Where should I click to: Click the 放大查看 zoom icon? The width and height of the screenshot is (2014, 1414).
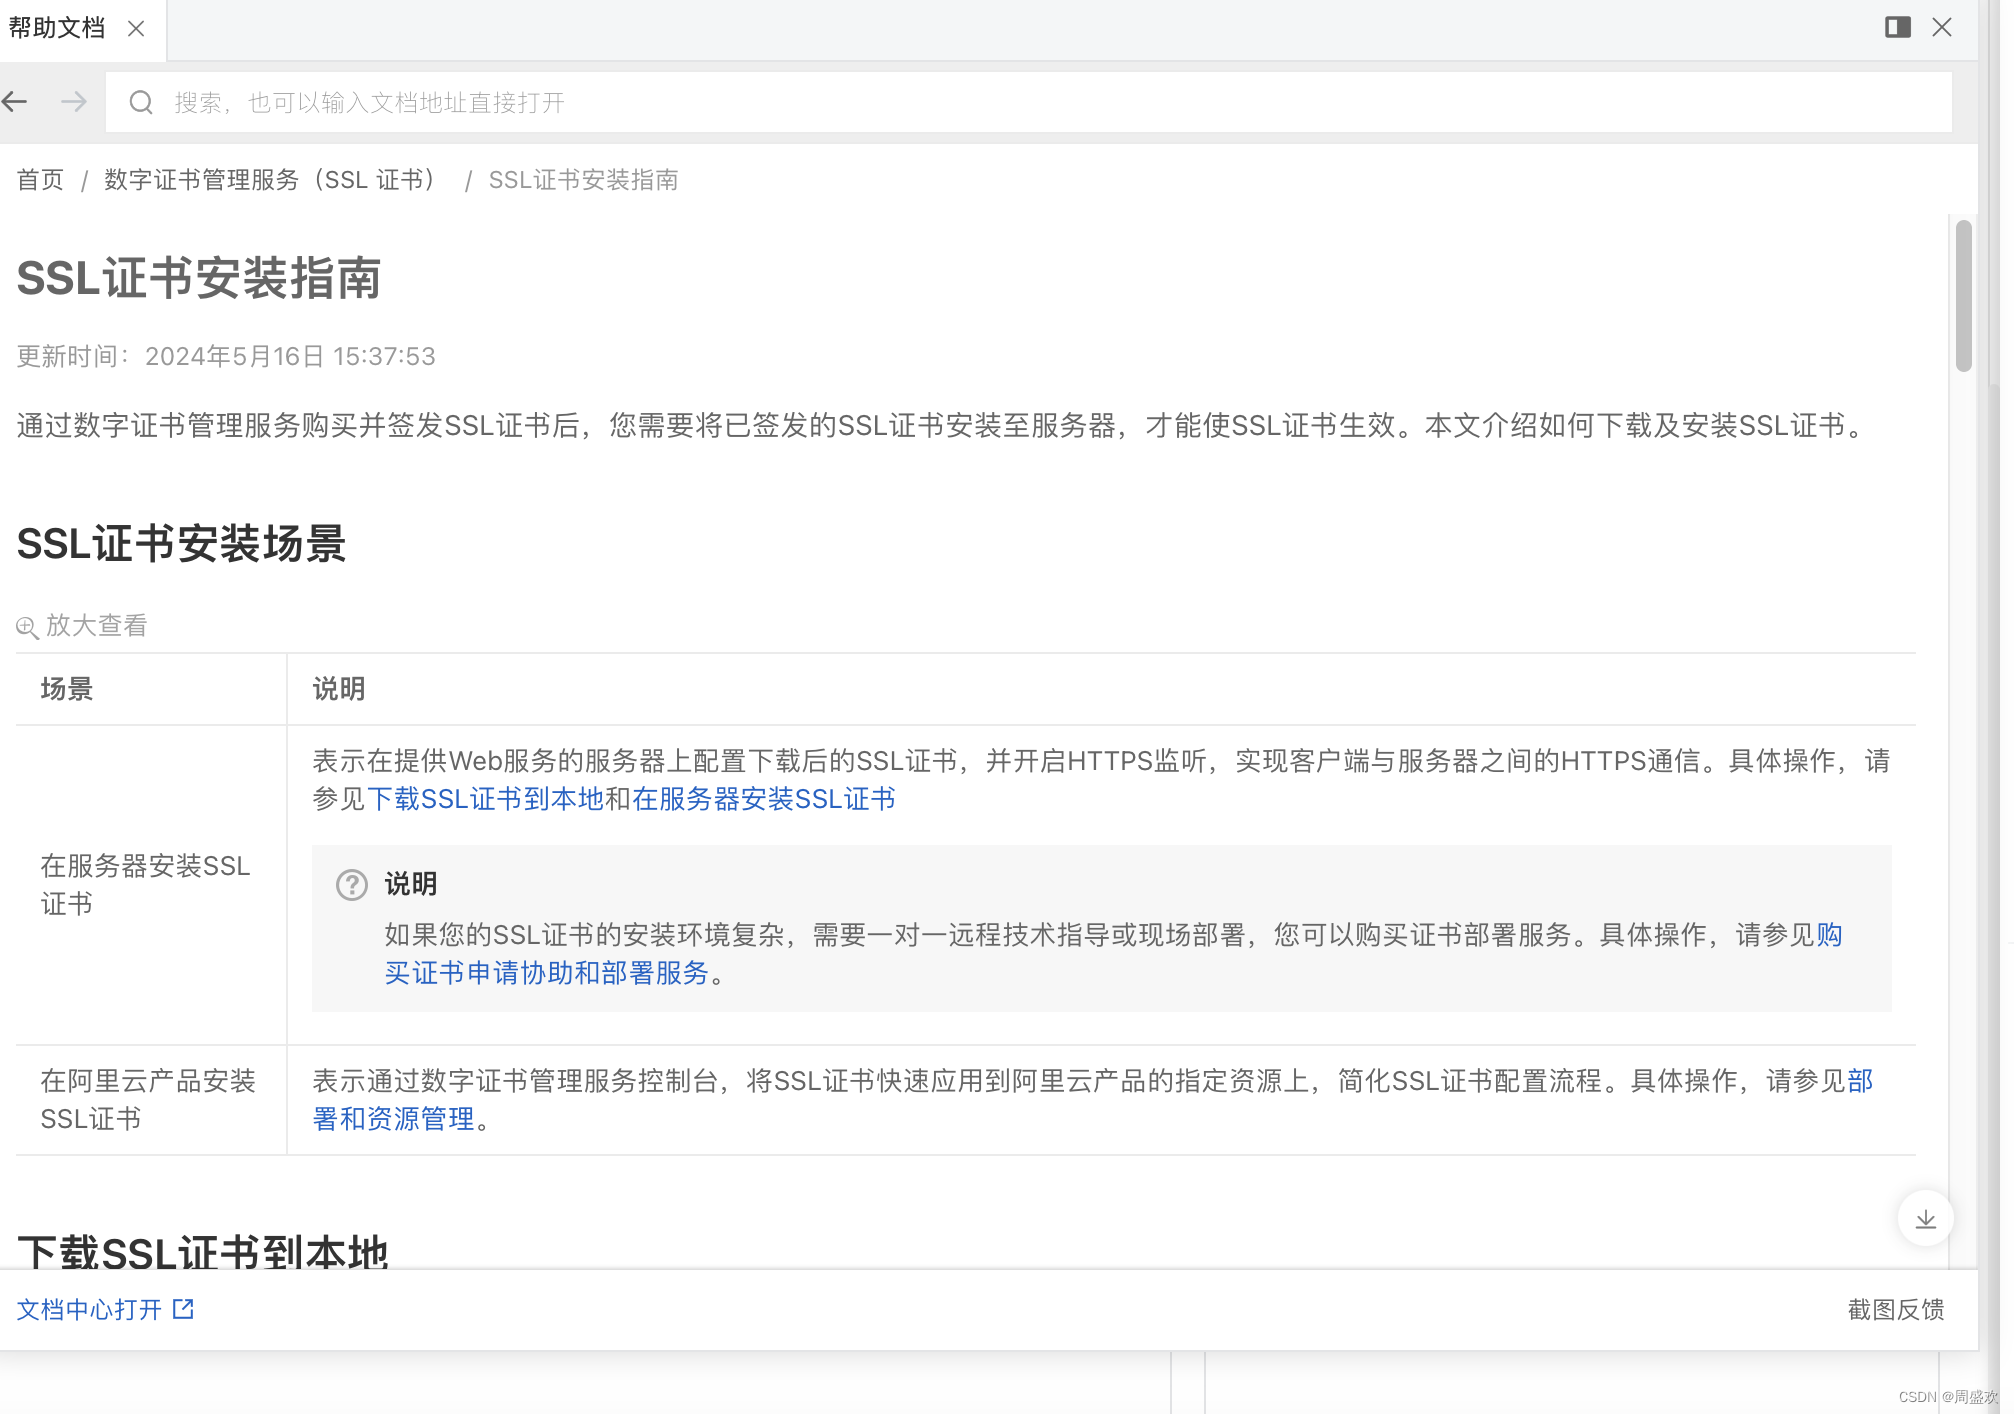click(27, 627)
